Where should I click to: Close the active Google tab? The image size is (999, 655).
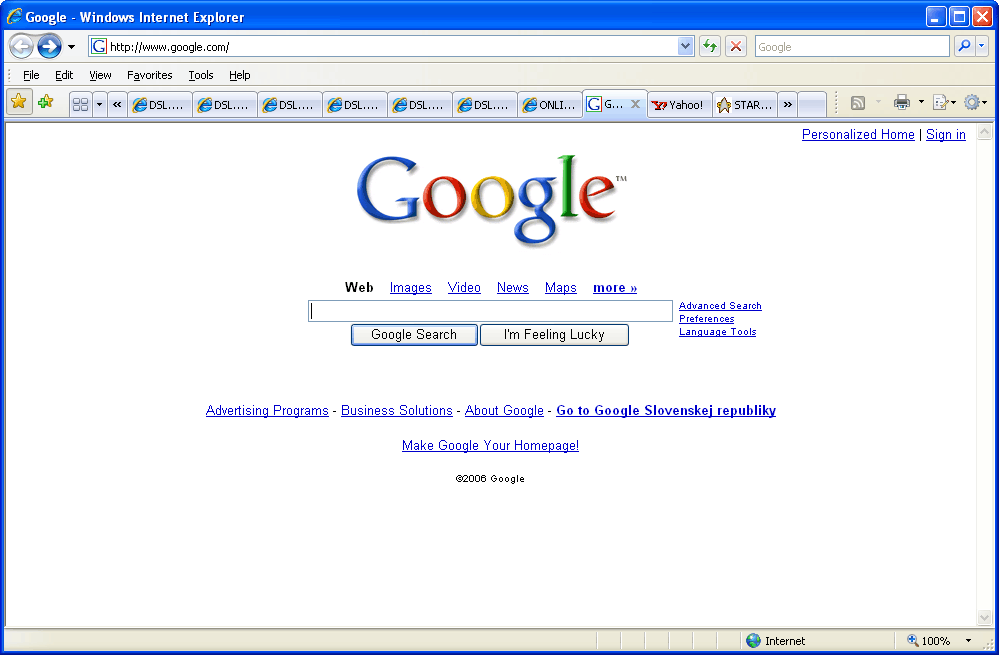click(x=635, y=104)
